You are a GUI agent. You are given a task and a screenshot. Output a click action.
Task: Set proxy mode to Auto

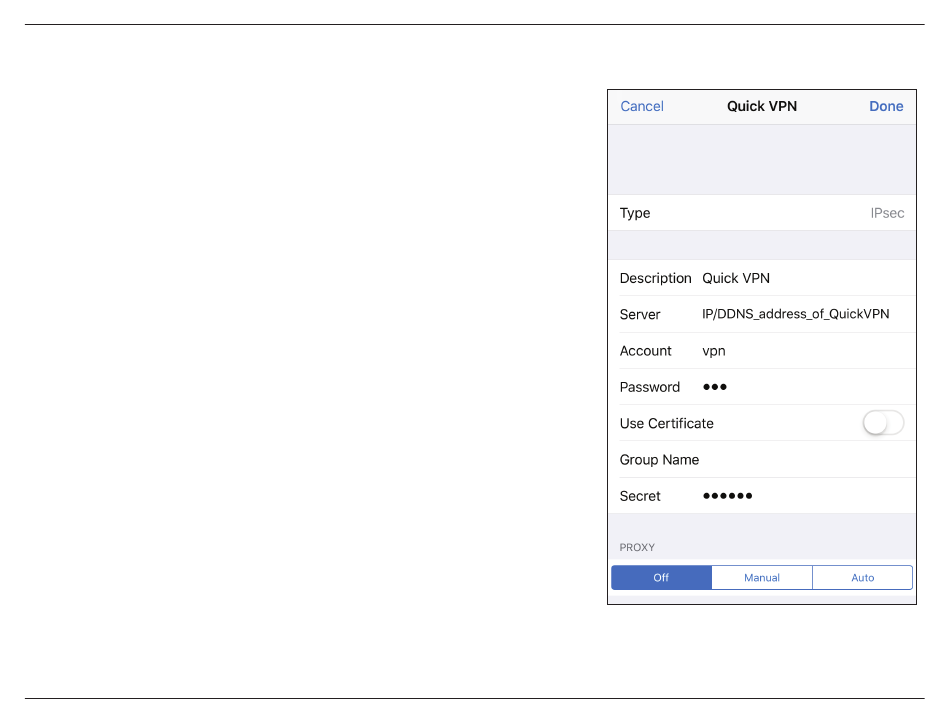862,578
